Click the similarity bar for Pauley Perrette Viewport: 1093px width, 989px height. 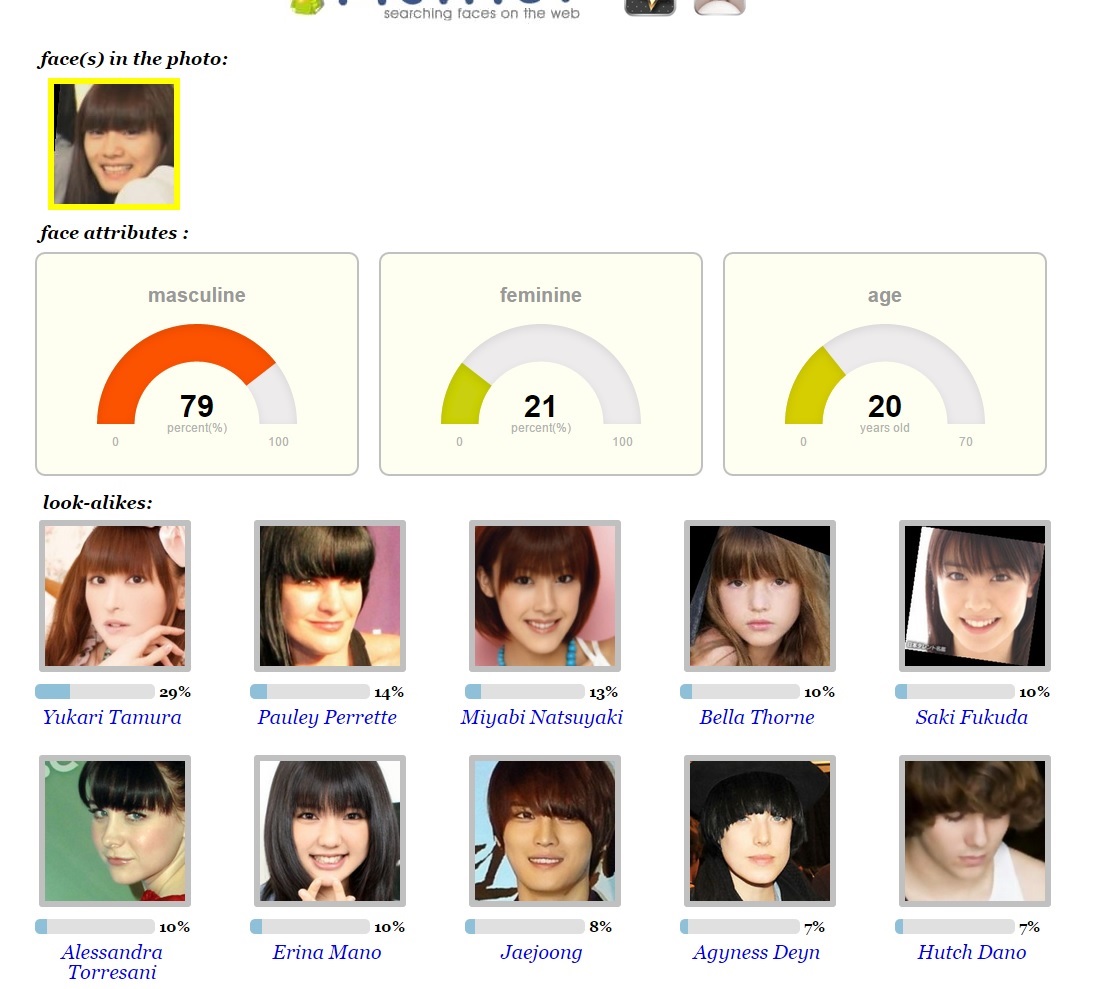click(309, 691)
